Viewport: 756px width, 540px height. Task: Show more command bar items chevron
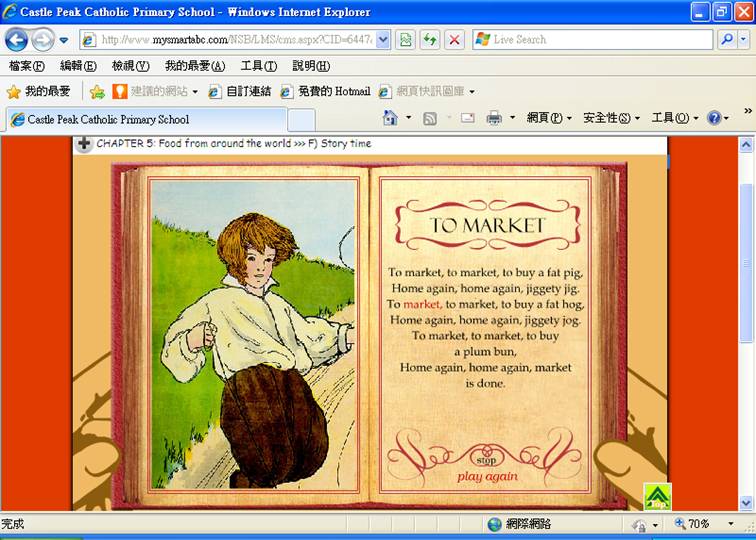[748, 111]
